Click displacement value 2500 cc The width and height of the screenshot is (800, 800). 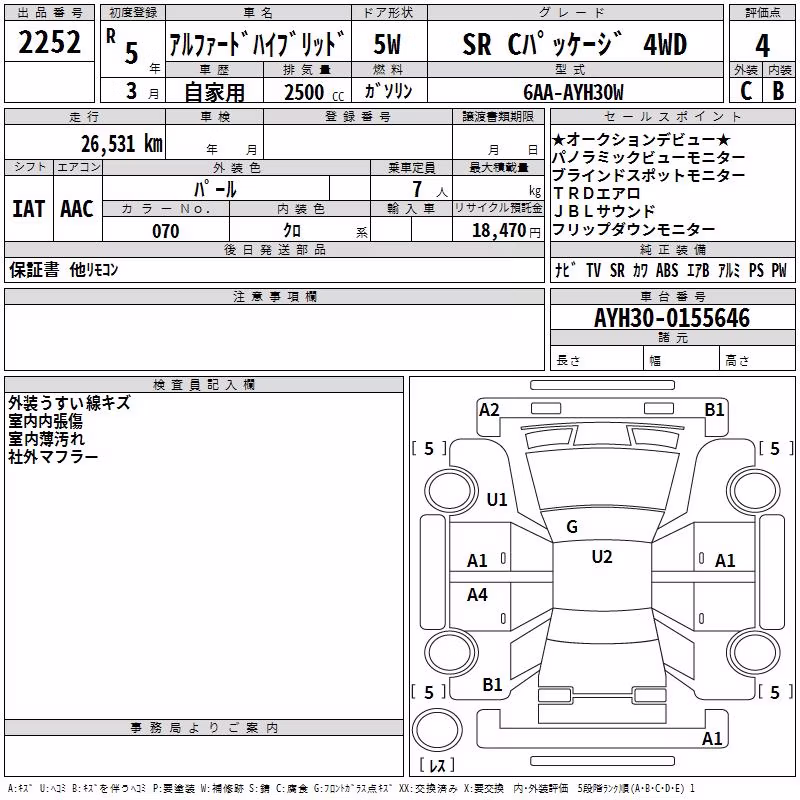[314, 92]
